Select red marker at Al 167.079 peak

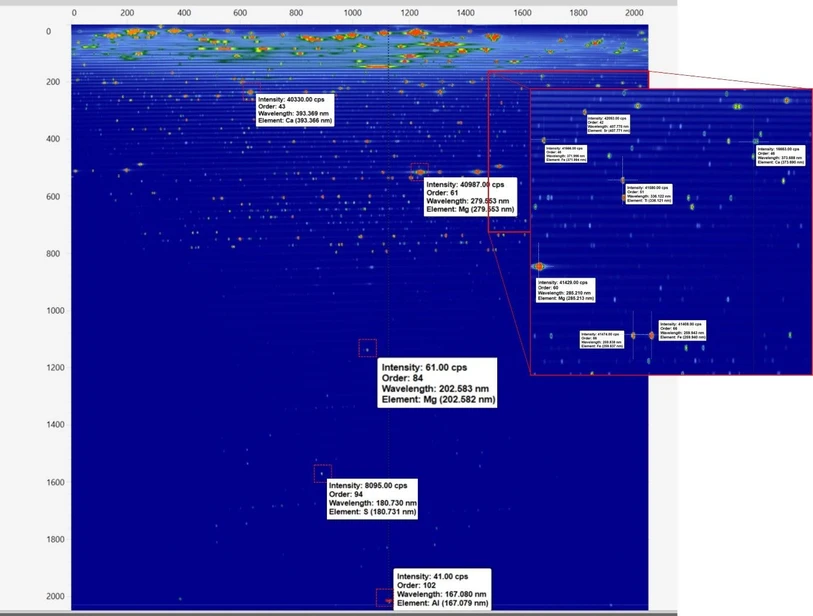(x=385, y=598)
